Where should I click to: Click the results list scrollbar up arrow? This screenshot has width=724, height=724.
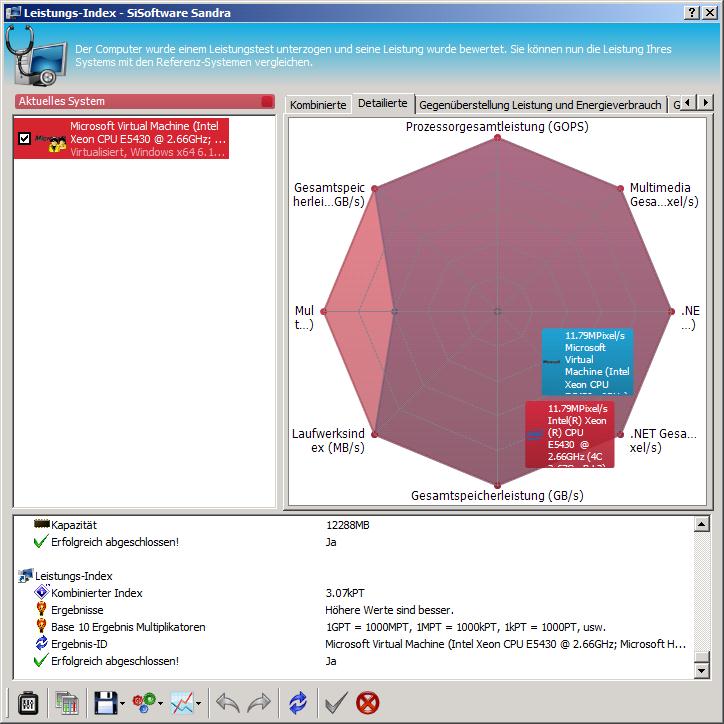tap(701, 524)
